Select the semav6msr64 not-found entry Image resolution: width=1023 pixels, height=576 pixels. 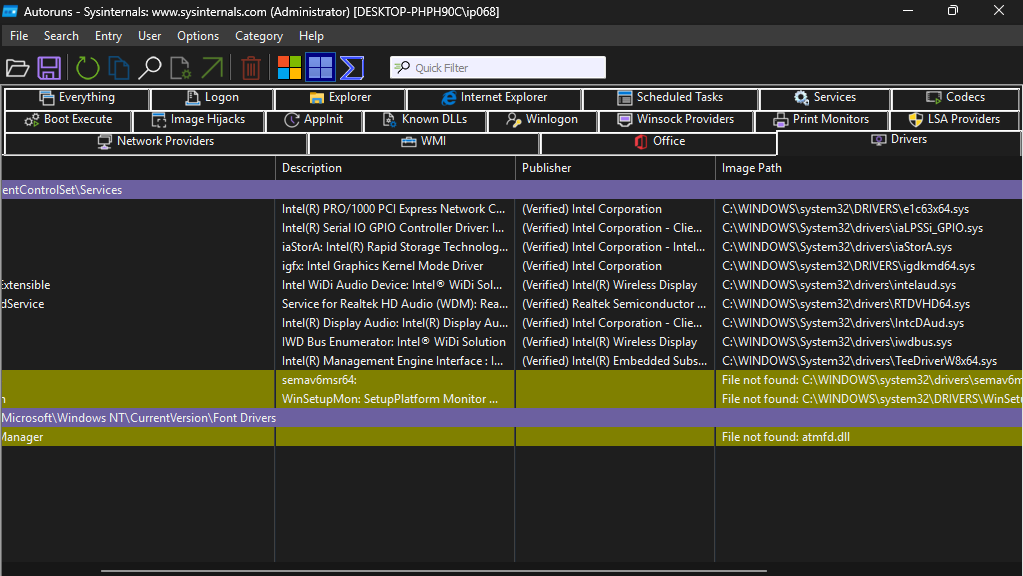pos(512,380)
